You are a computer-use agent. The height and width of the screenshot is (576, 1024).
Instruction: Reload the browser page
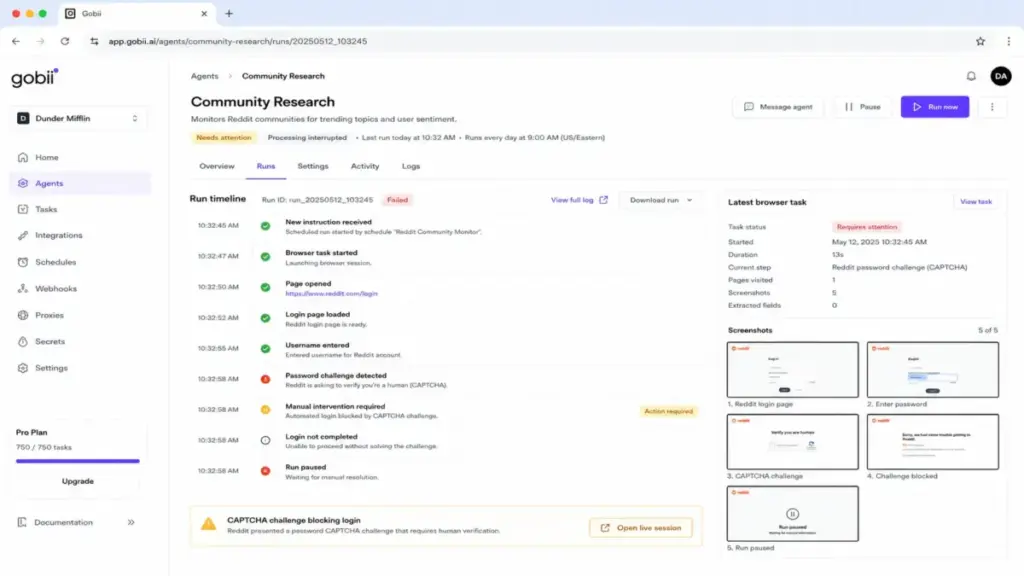point(65,41)
